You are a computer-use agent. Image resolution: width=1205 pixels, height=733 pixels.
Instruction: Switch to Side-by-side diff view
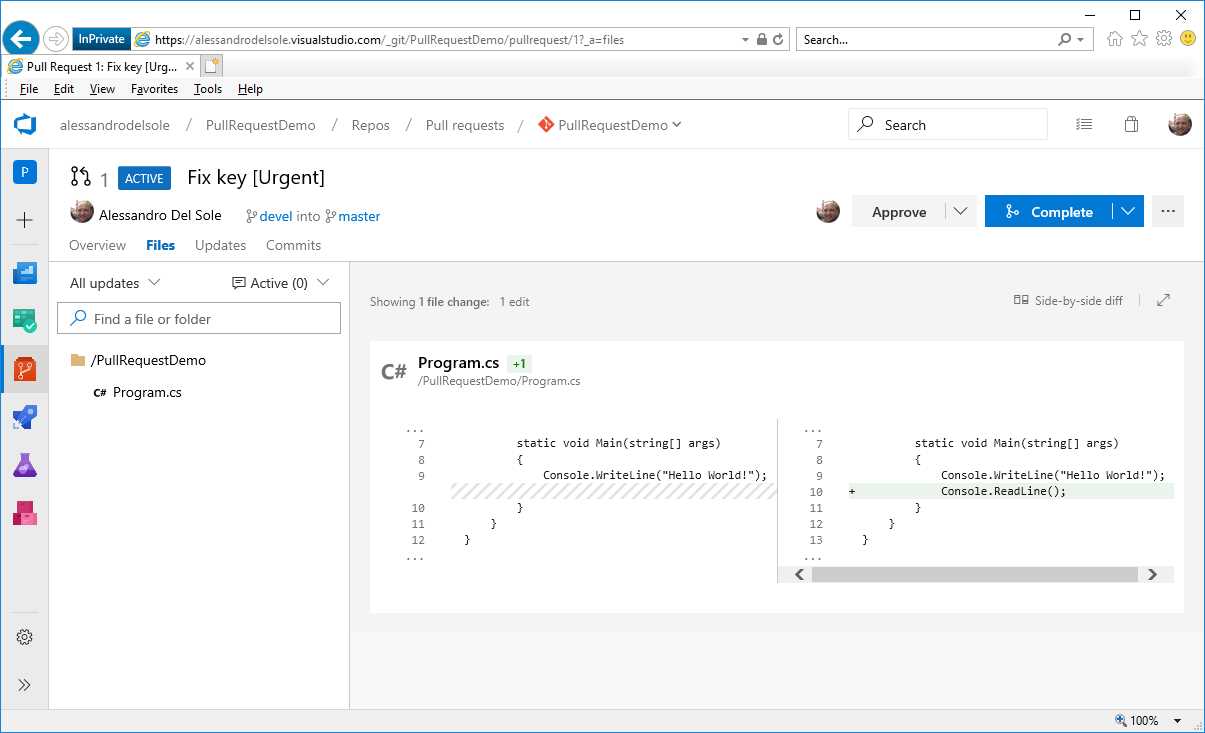(1068, 300)
